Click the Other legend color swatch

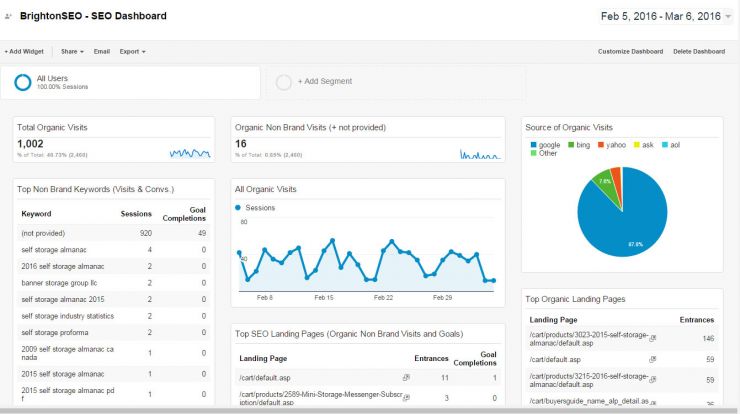pos(534,153)
